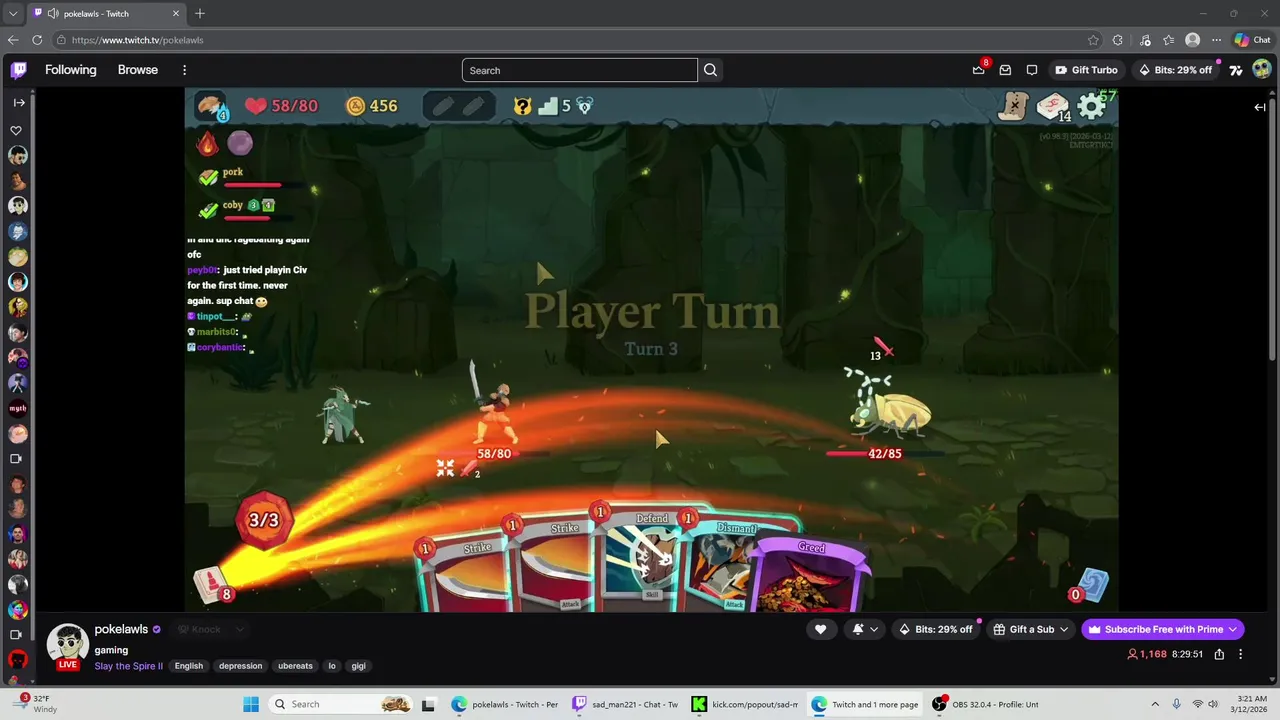Open the Gift a Sub dropdown
This screenshot has height=720, width=1280.
tap(1032, 629)
